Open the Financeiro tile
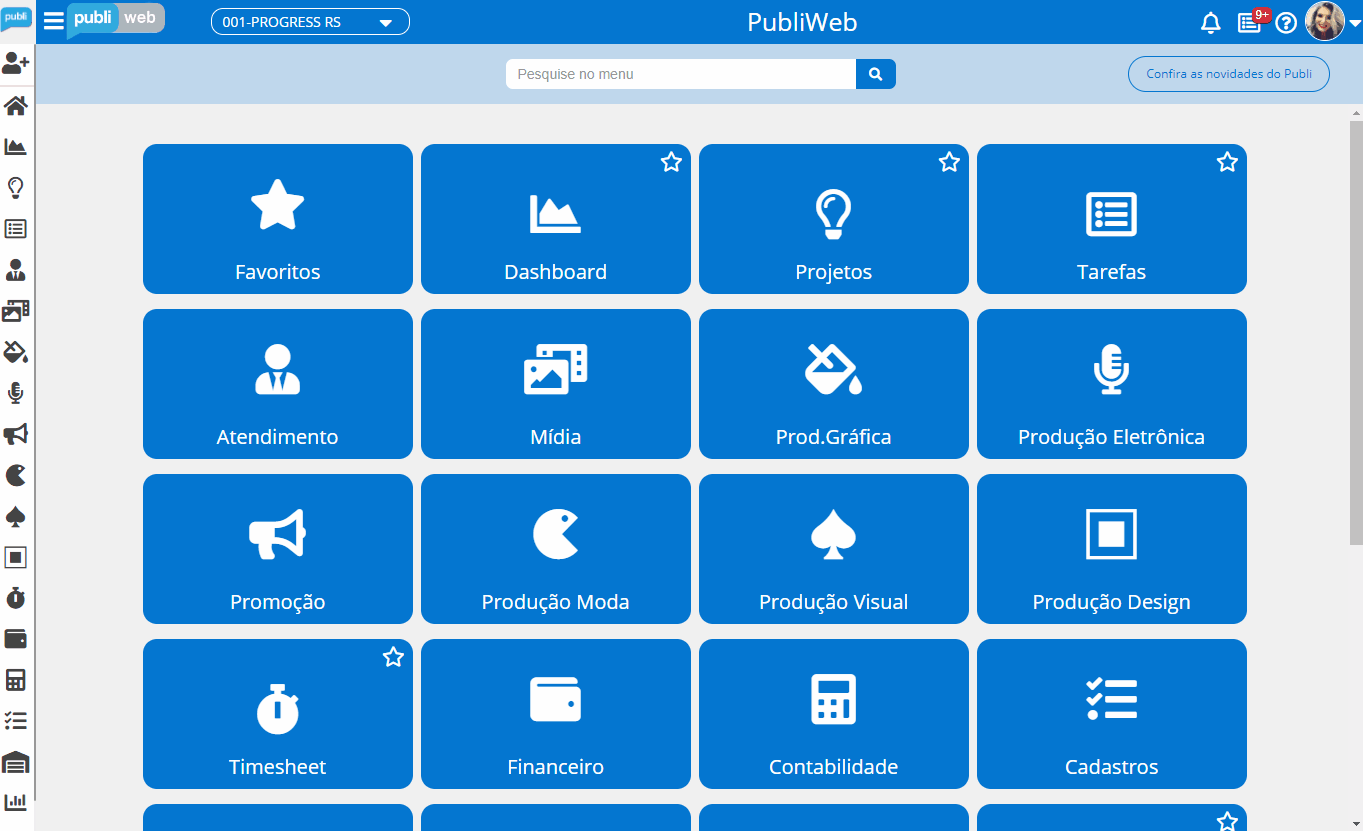 point(556,714)
